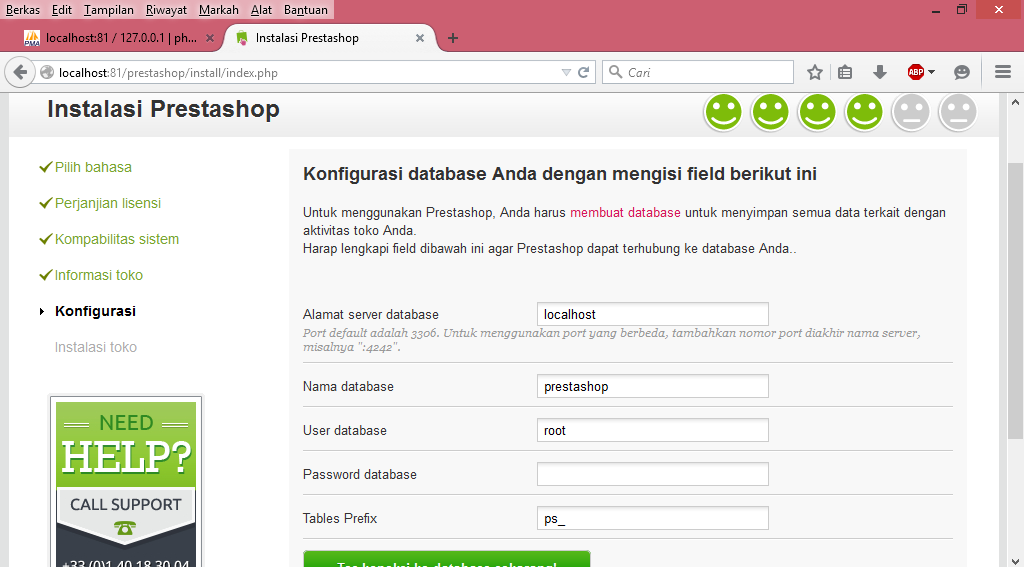Screen dimensions: 1024x567
Task: Click the reload page icon
Action: point(584,73)
